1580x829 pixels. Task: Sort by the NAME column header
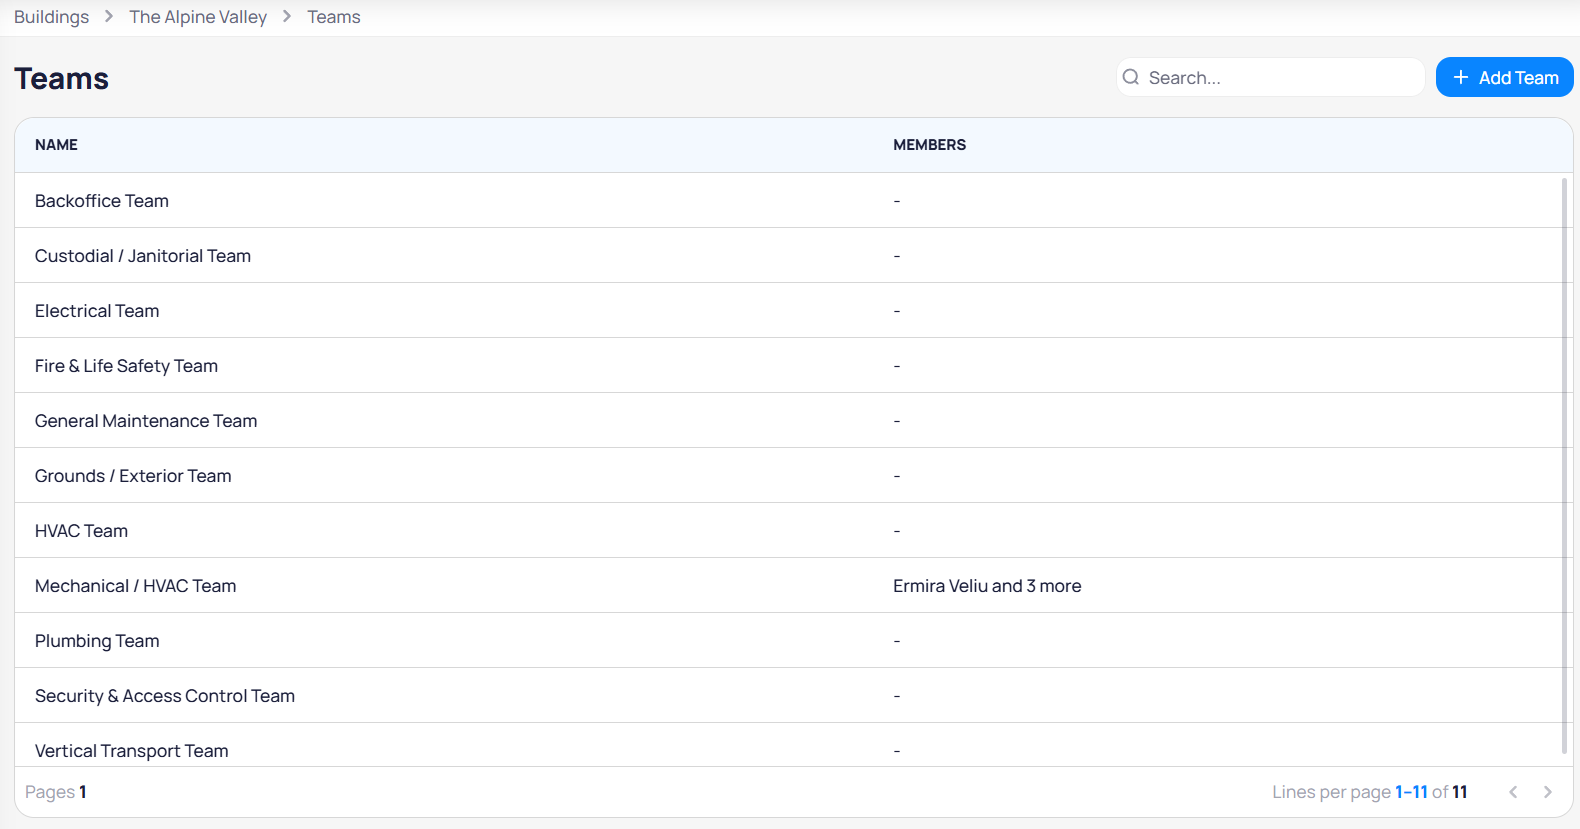tap(56, 145)
